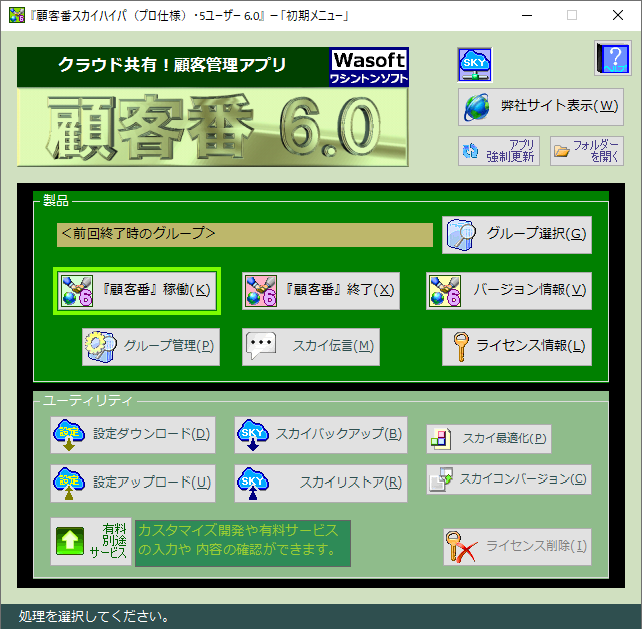Click the SKY cloud network icon
The height and width of the screenshot is (629, 642).
click(475, 65)
